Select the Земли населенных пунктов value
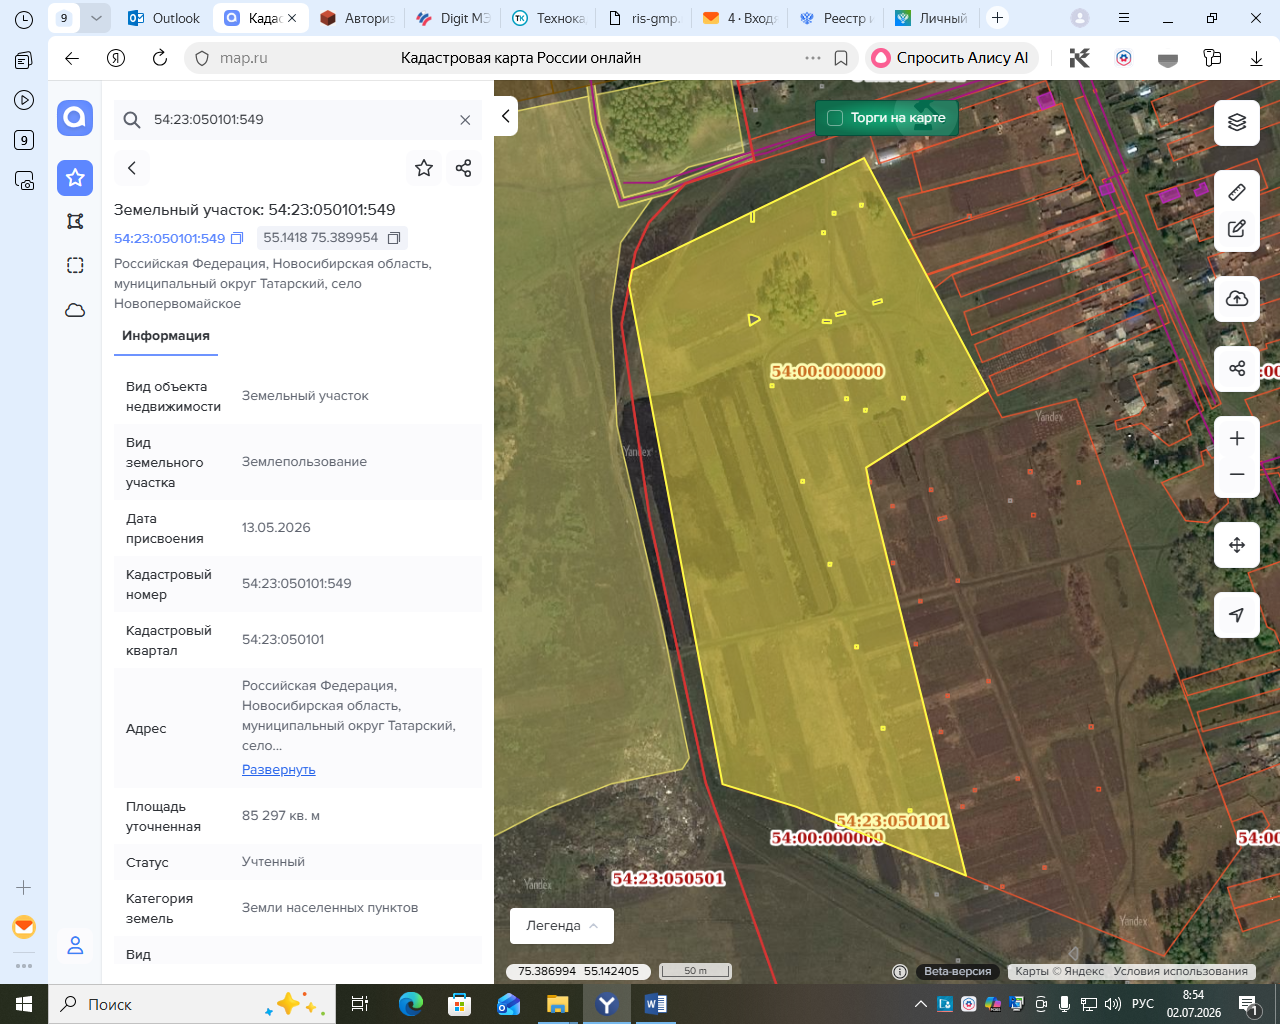 point(330,908)
